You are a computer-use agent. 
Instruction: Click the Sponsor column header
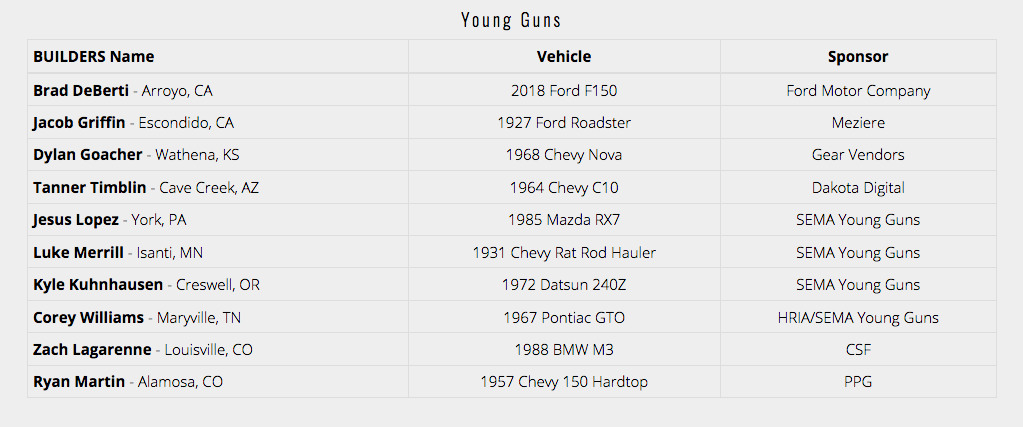coord(858,57)
